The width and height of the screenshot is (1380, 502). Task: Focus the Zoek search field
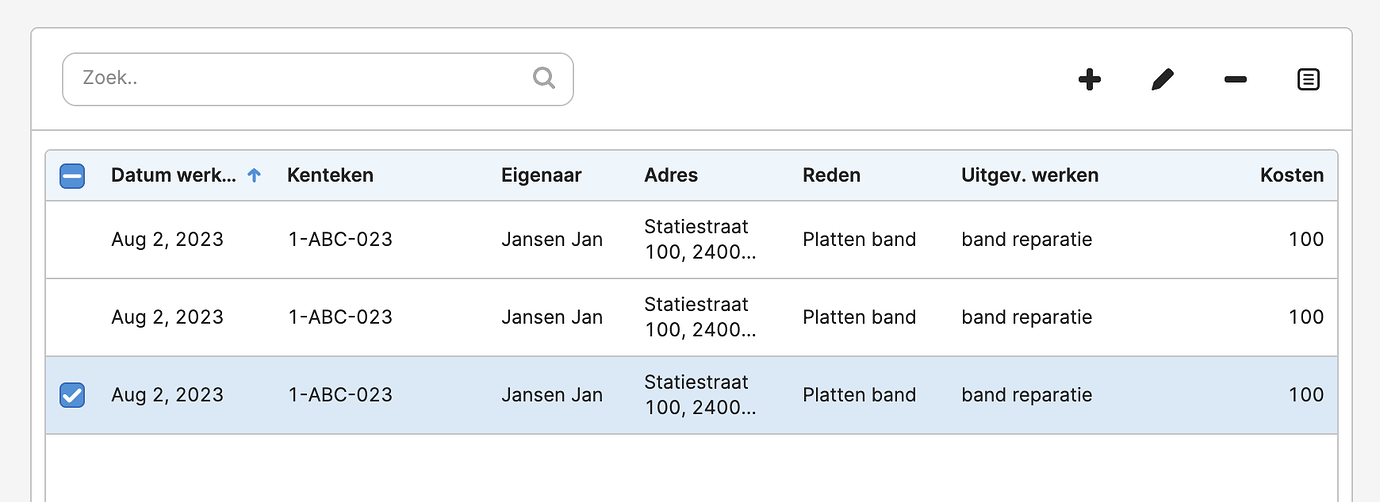(x=318, y=79)
